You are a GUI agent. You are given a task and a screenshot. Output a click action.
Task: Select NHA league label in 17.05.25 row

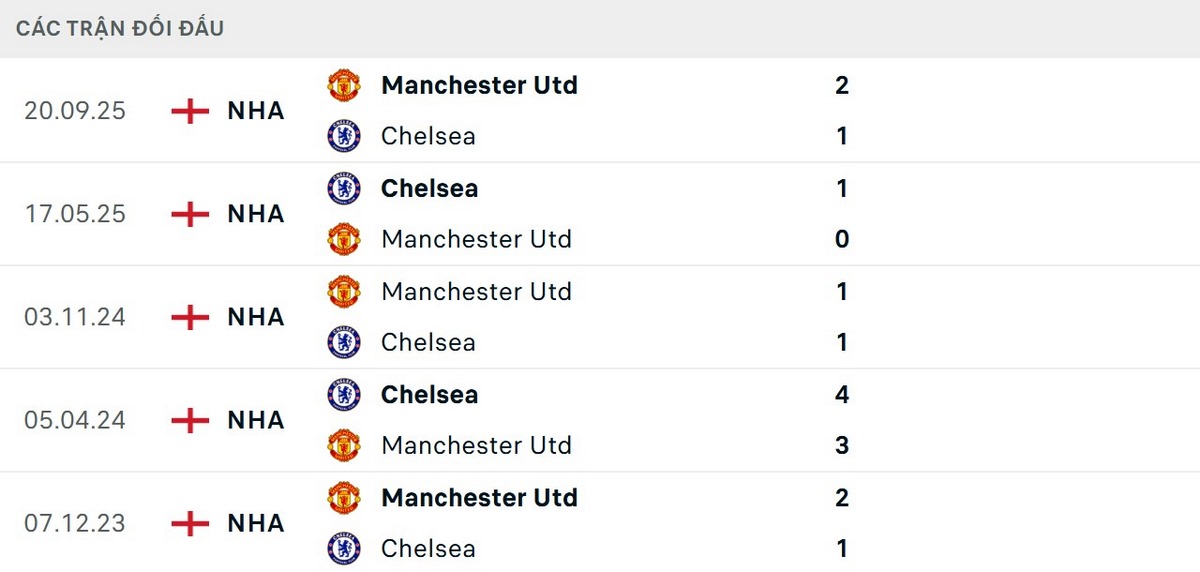pos(256,214)
